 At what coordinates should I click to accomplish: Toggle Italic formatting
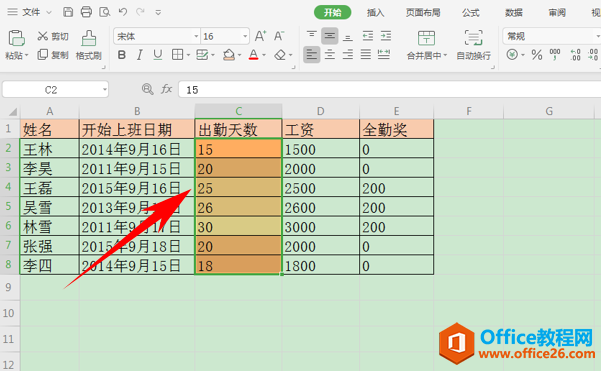(x=139, y=55)
